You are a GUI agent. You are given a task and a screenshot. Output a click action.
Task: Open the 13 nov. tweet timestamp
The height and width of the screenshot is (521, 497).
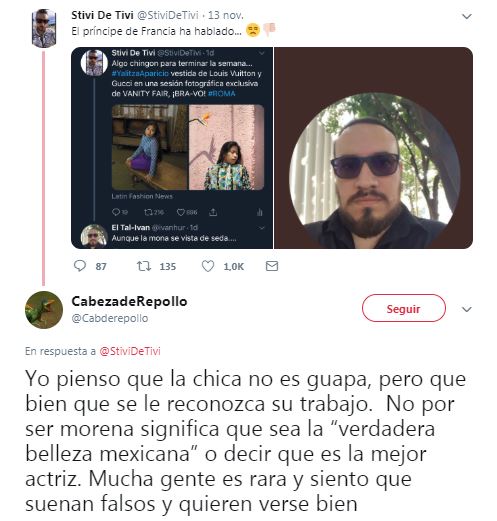point(226,15)
